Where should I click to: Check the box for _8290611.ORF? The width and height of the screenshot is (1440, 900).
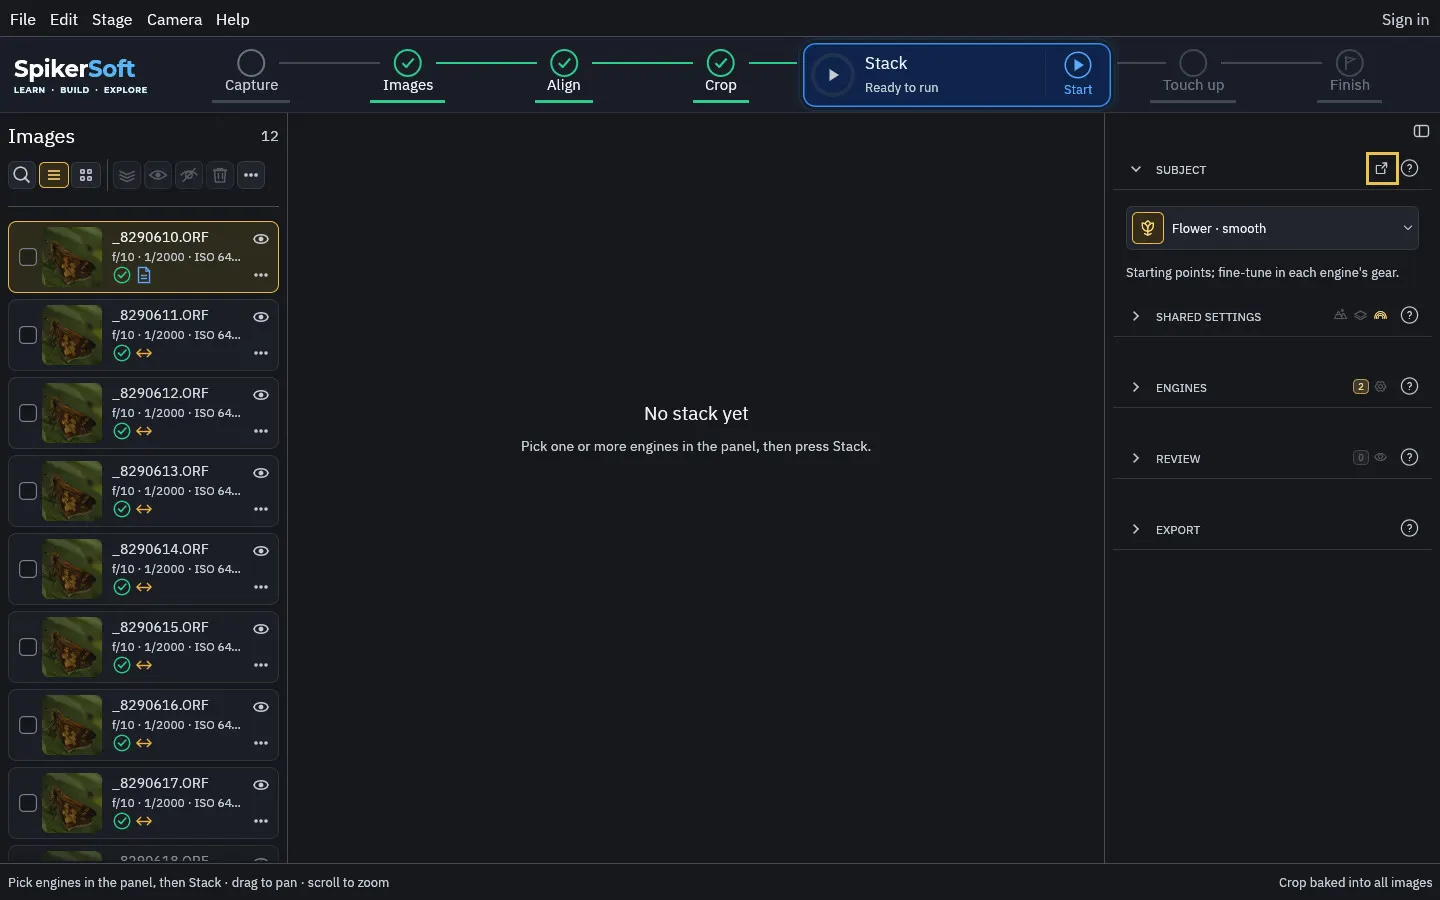[28, 335]
